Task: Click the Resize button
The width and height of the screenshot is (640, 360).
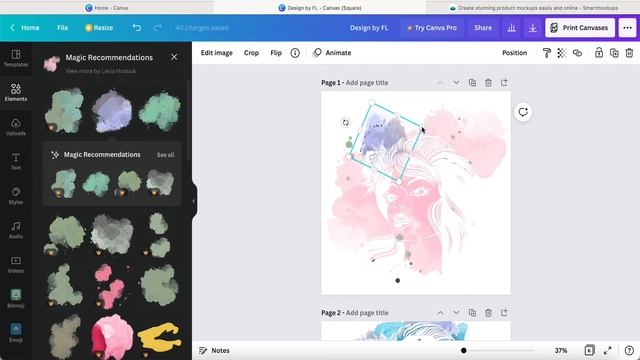Action: click(x=99, y=28)
